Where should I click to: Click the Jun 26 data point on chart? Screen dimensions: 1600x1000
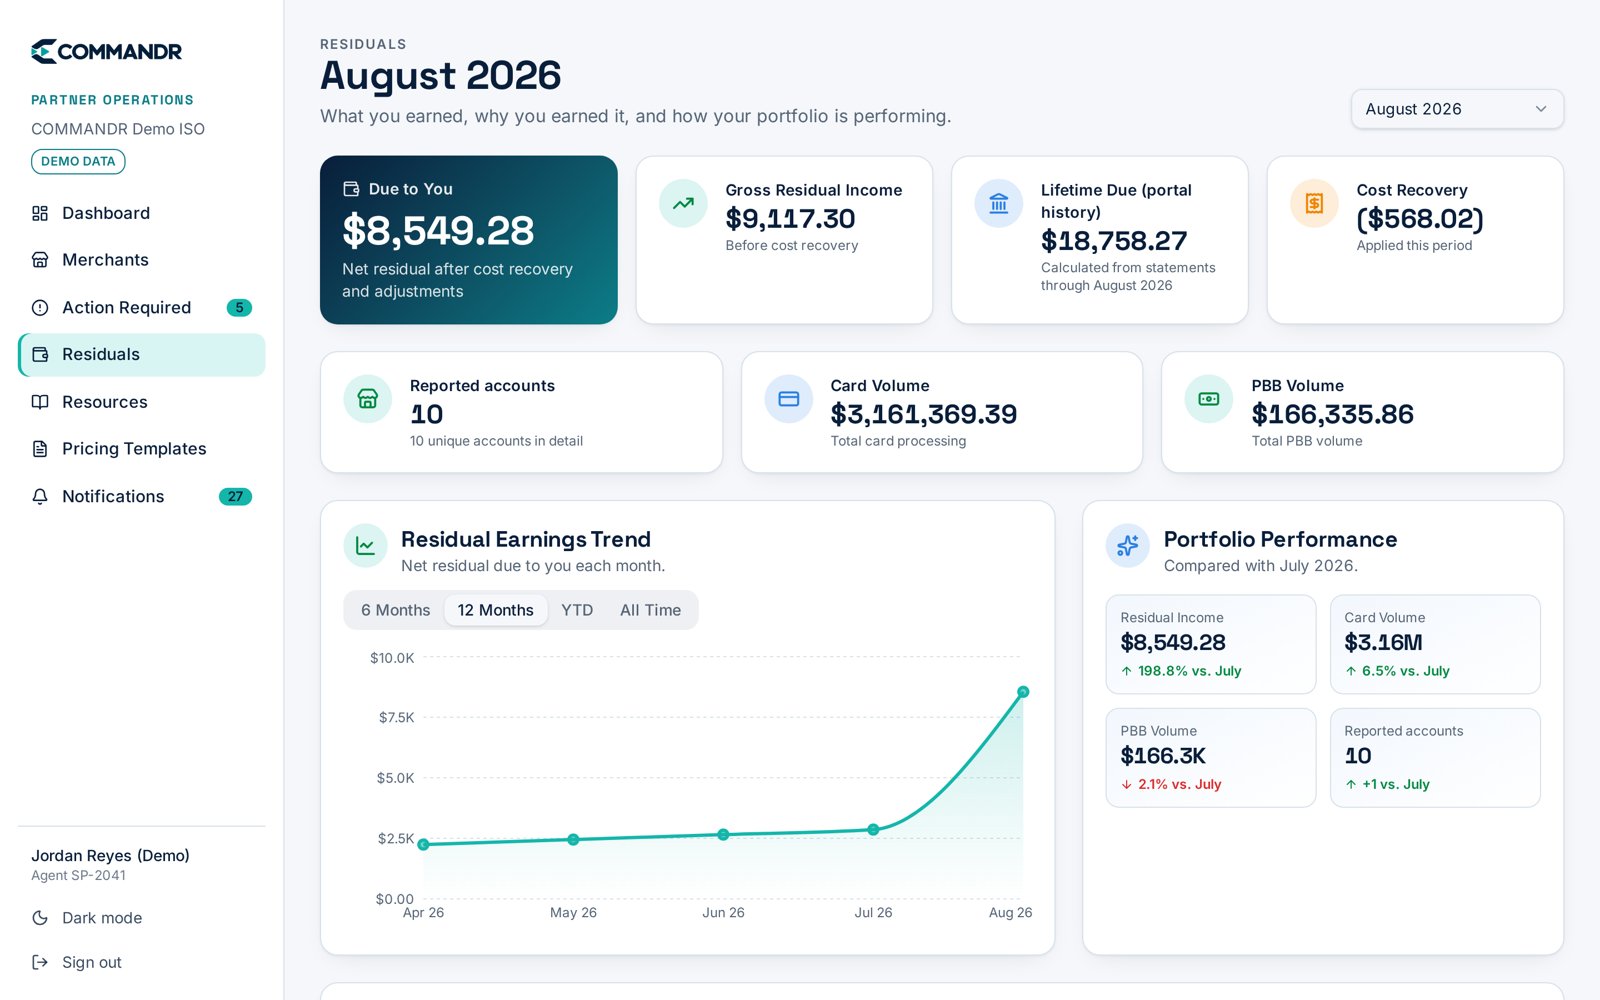(x=723, y=834)
